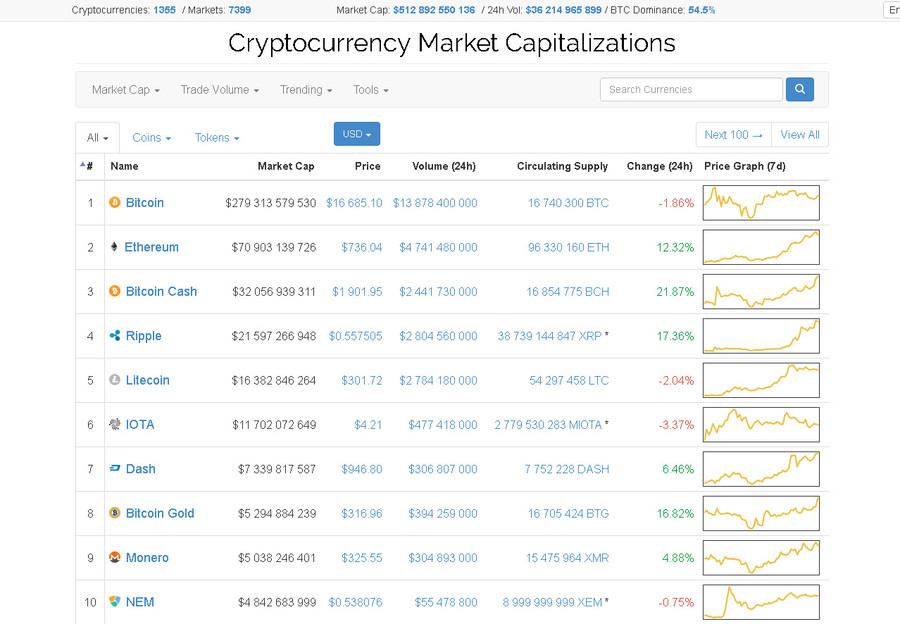The width and height of the screenshot is (900, 624).
Task: Click the Litecoin logo icon
Action: [115, 379]
